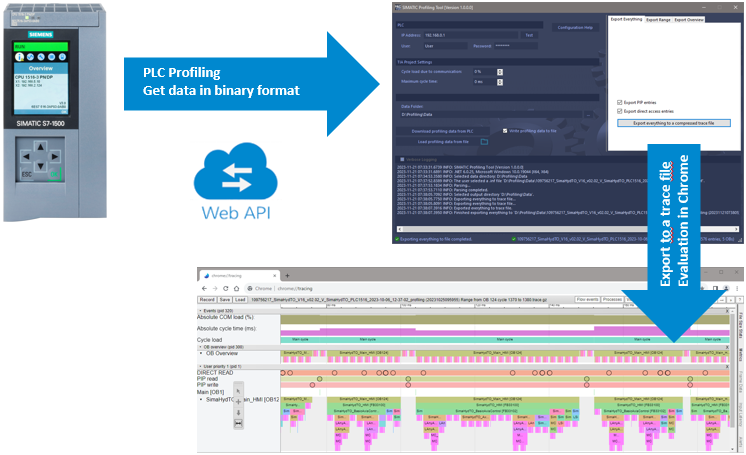746x455 pixels.
Task: Select the PIP read track label
Action: [x=207, y=379]
